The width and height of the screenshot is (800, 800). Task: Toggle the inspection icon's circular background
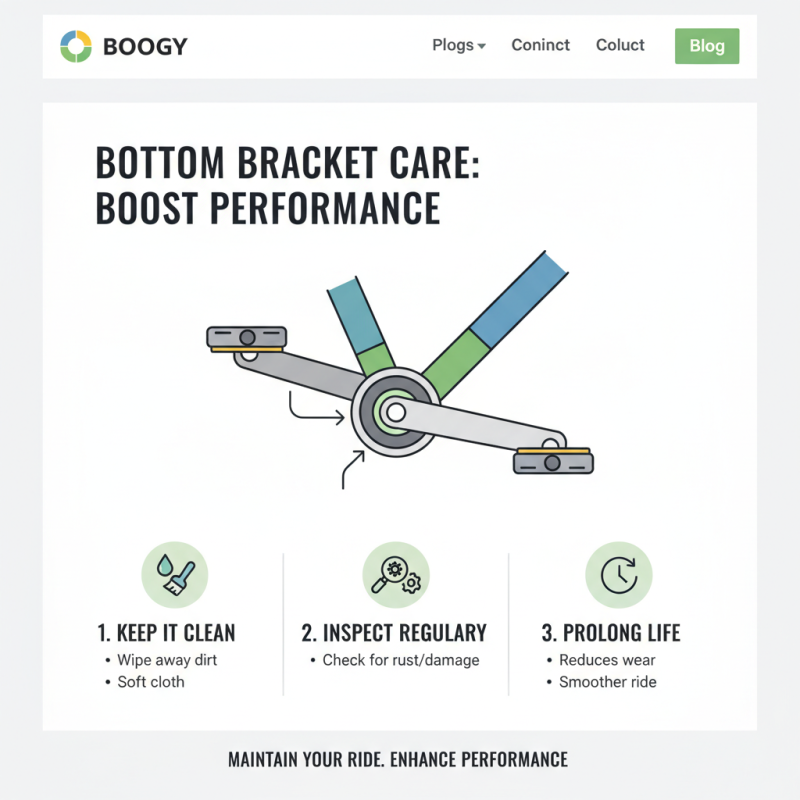[x=396, y=575]
